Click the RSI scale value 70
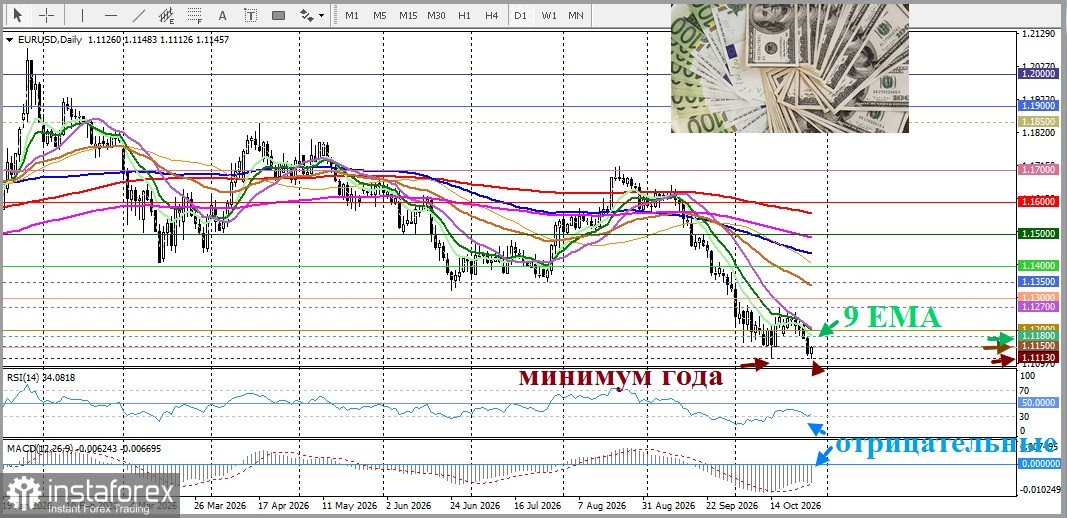 1023,391
